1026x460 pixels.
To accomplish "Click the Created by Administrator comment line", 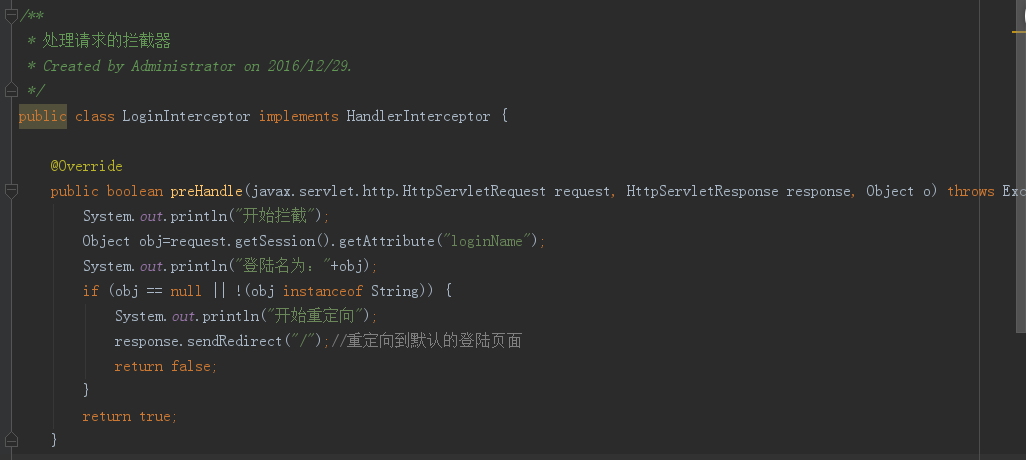I will tap(198, 66).
